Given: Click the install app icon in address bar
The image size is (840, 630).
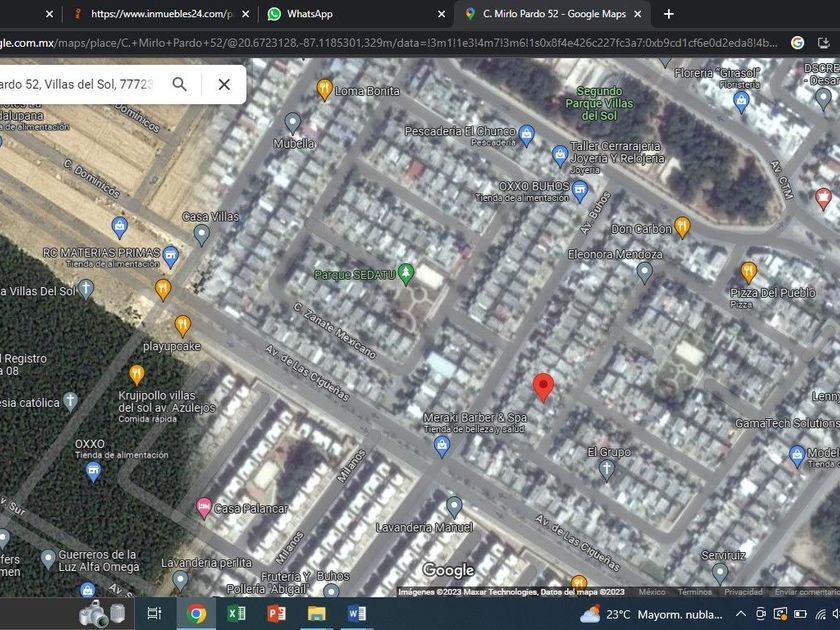Looking at the screenshot, I should [x=824, y=43].
